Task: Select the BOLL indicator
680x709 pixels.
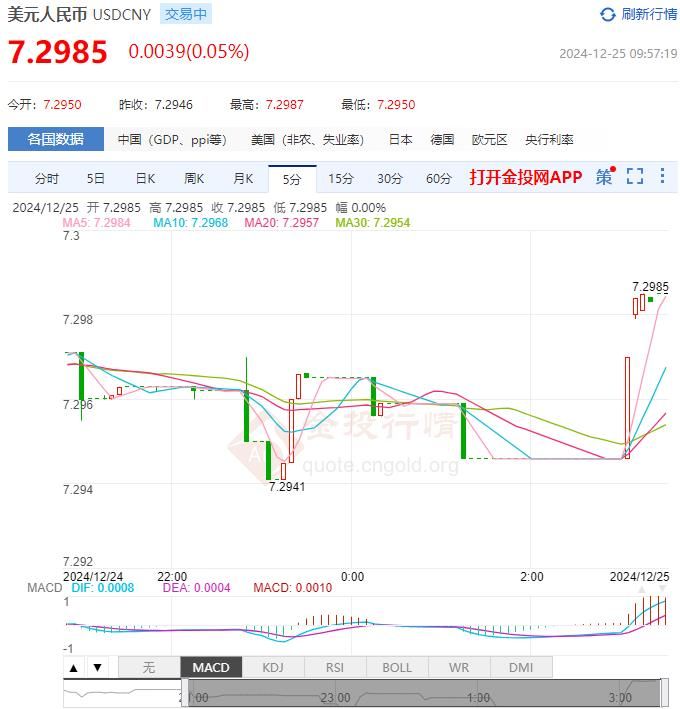Action: pos(397,668)
